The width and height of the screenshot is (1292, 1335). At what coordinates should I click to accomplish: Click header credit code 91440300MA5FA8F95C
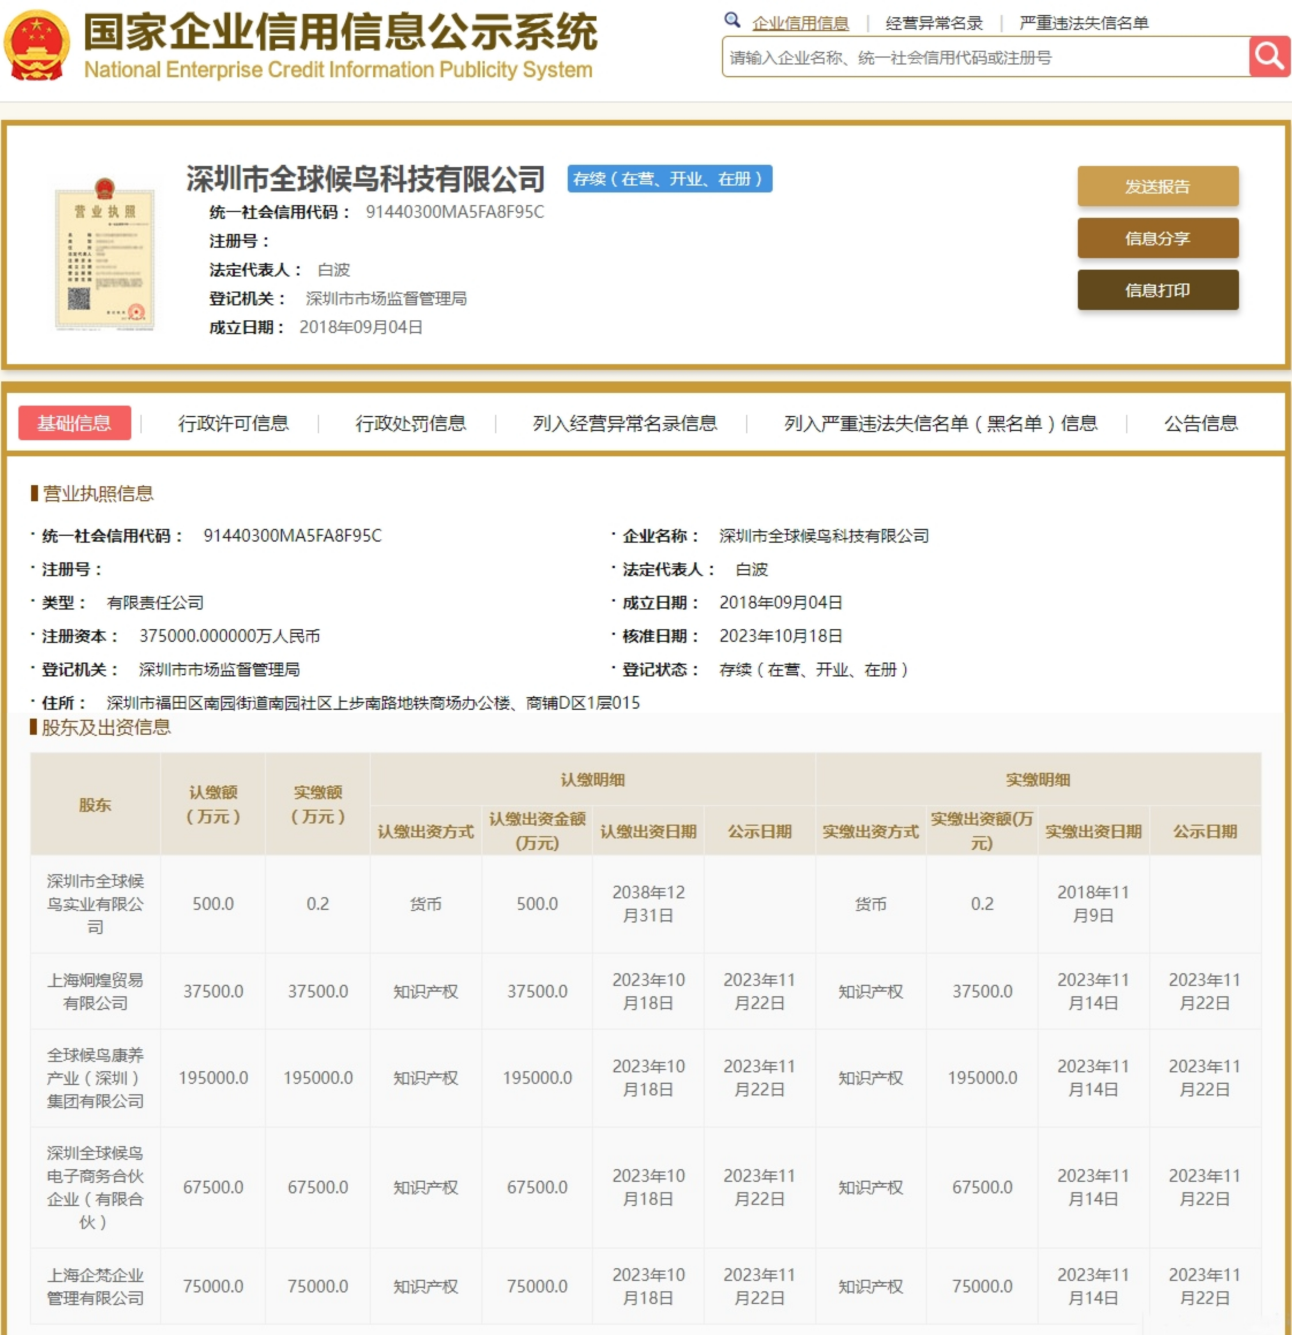coord(455,212)
